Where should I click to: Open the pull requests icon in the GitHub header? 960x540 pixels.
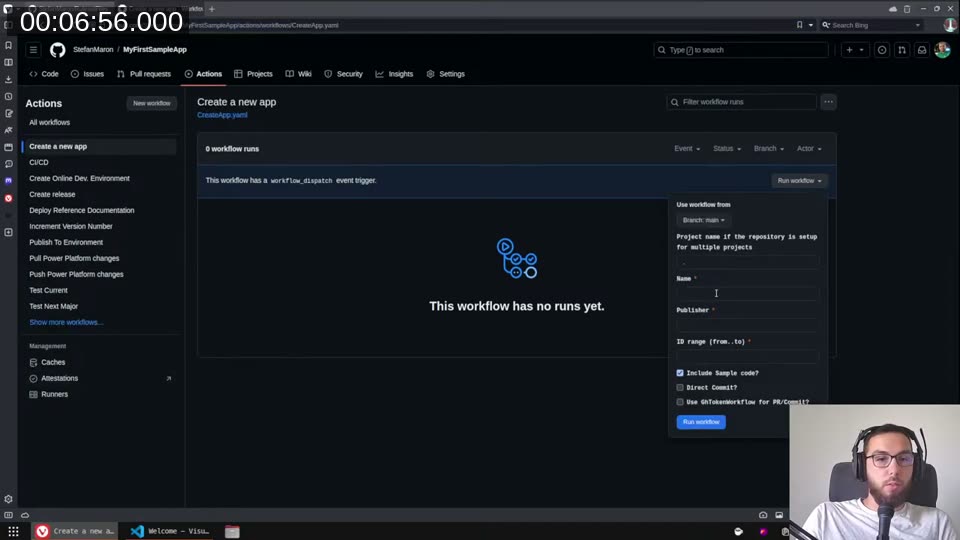coord(902,50)
